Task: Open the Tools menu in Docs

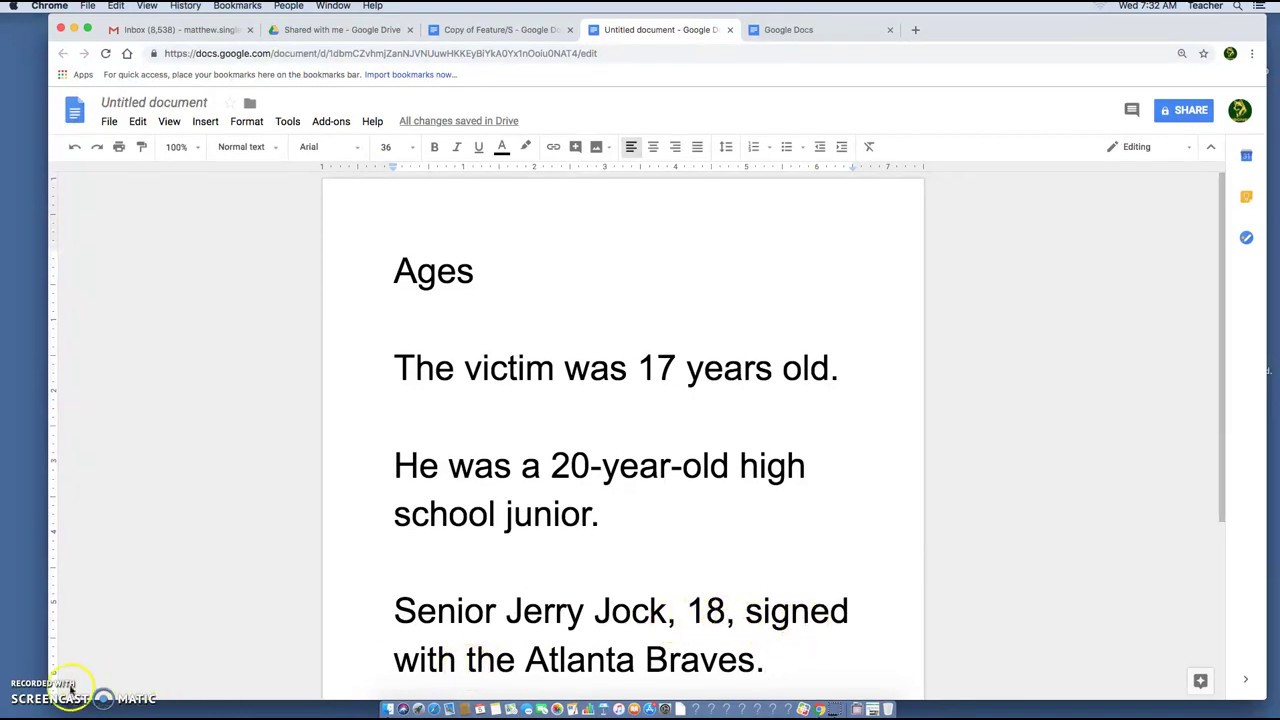Action: coord(287,121)
